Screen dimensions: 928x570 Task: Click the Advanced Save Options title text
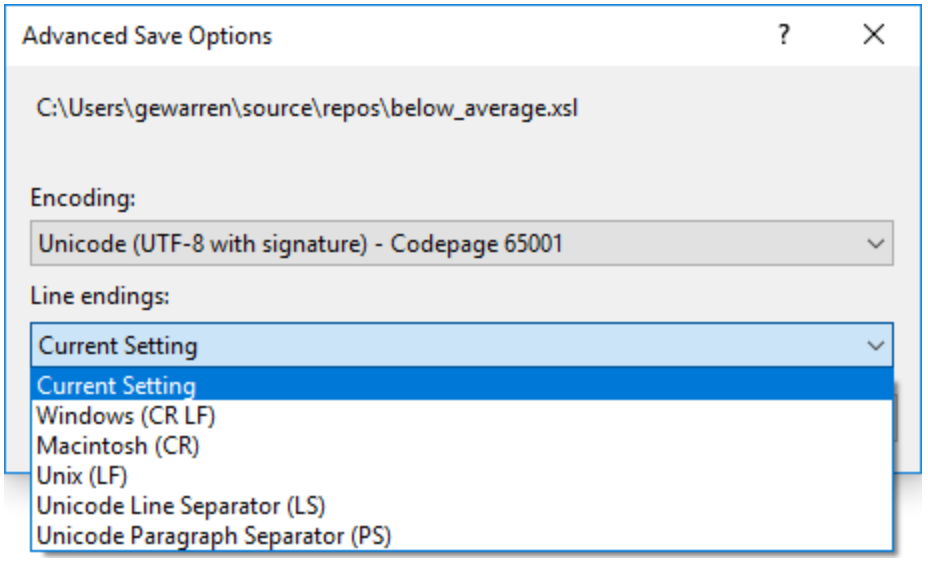(147, 36)
